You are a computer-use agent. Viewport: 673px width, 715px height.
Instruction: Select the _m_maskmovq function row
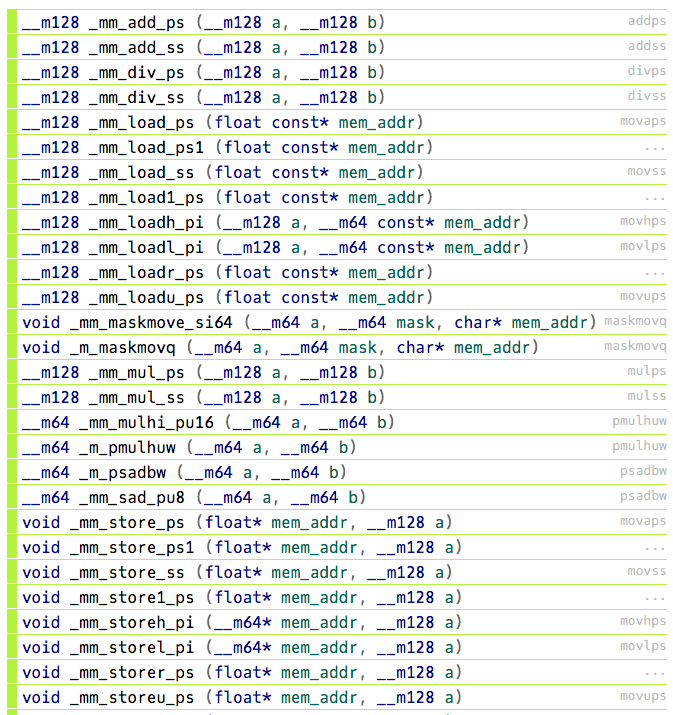pyautogui.click(x=337, y=347)
